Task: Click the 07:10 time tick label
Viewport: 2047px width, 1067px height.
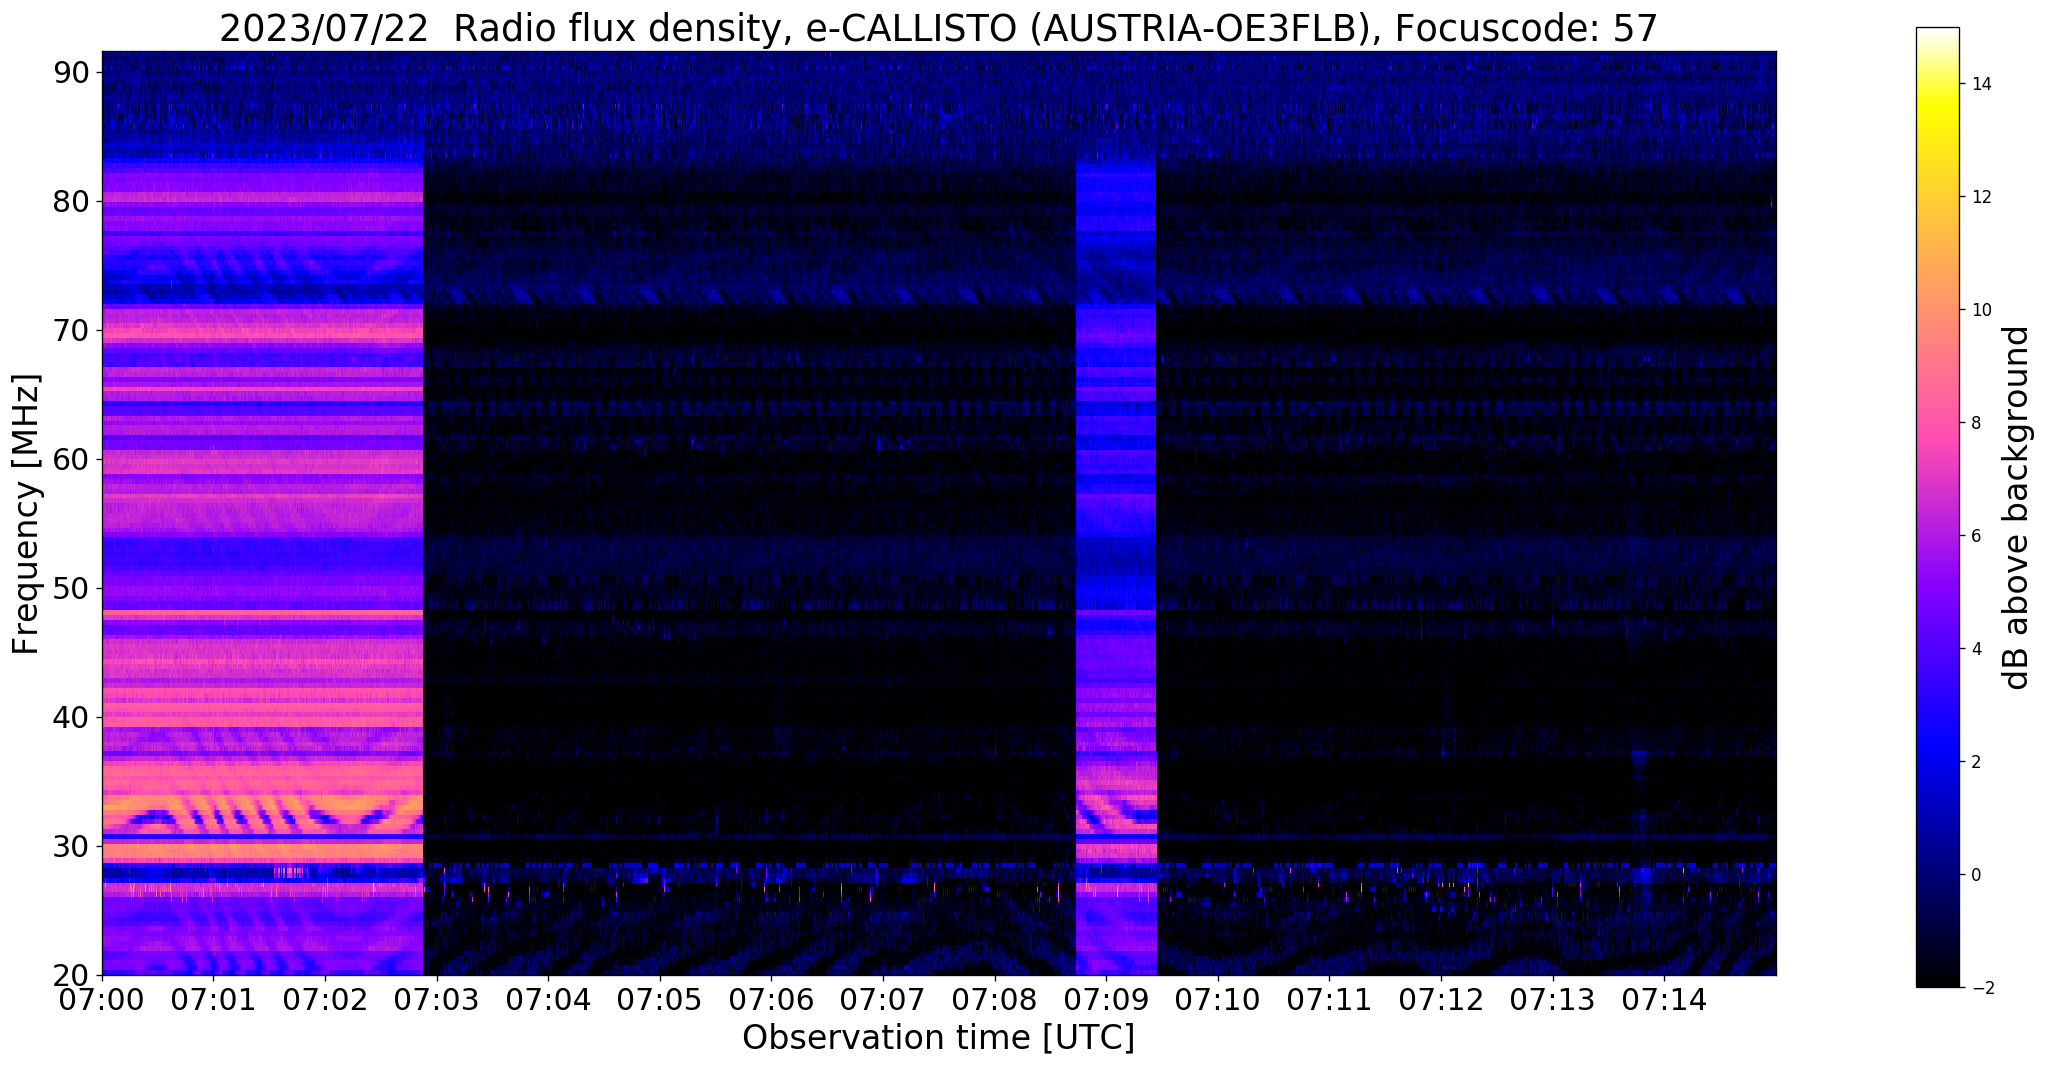Action: click(x=1218, y=1000)
